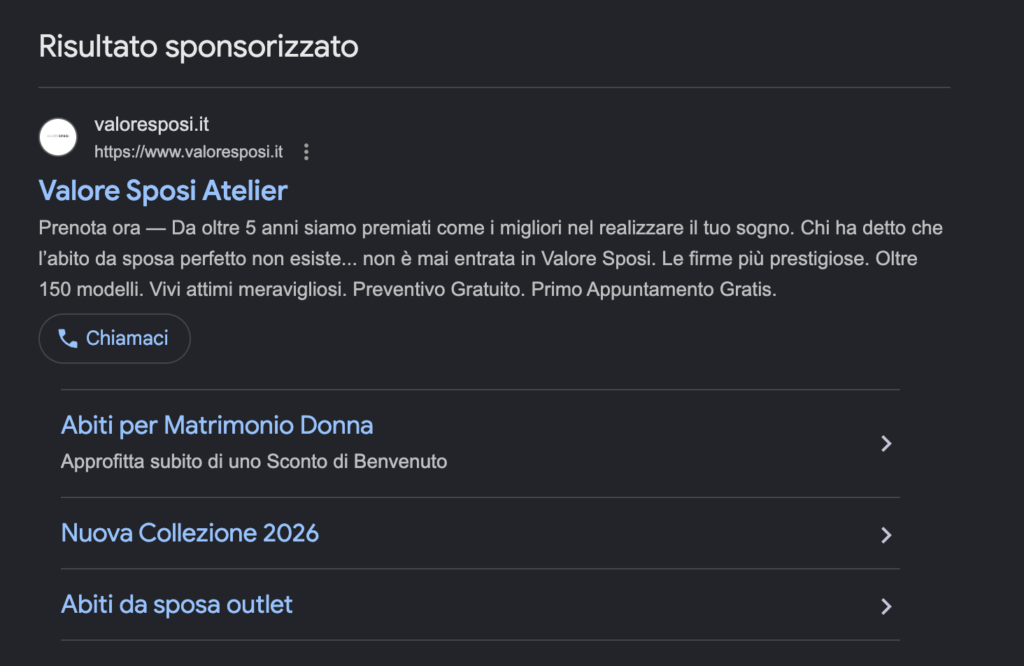Open the three-dot ad options menu
The height and width of the screenshot is (666, 1024).
tap(306, 152)
